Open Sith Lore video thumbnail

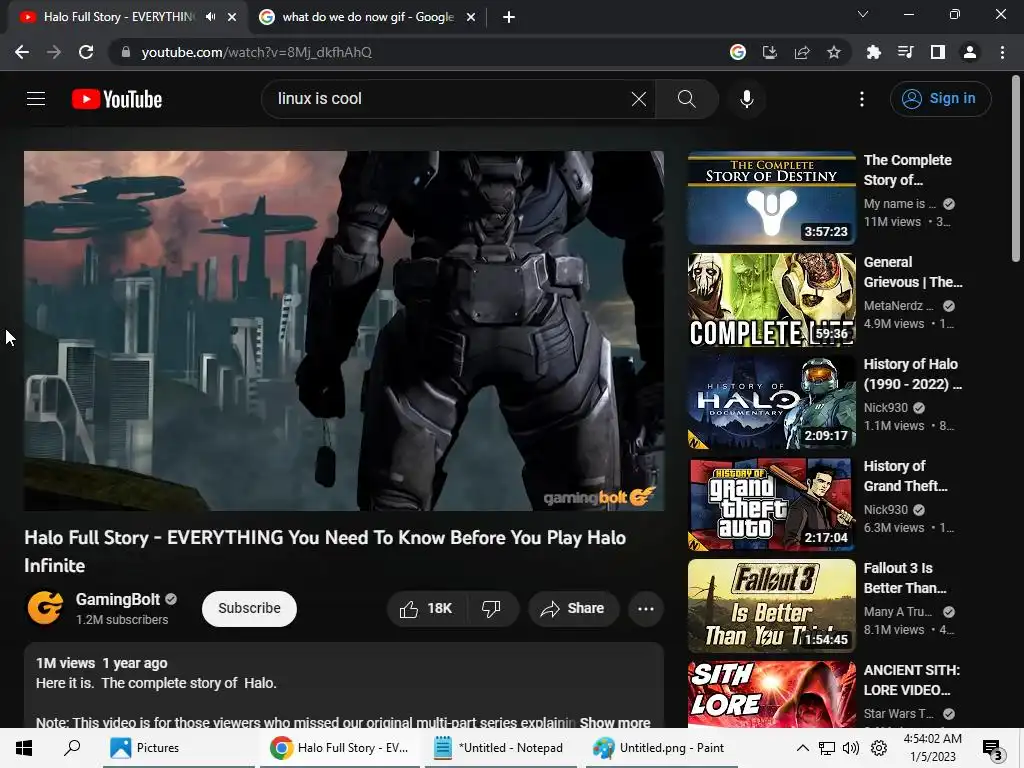pyautogui.click(x=771, y=694)
